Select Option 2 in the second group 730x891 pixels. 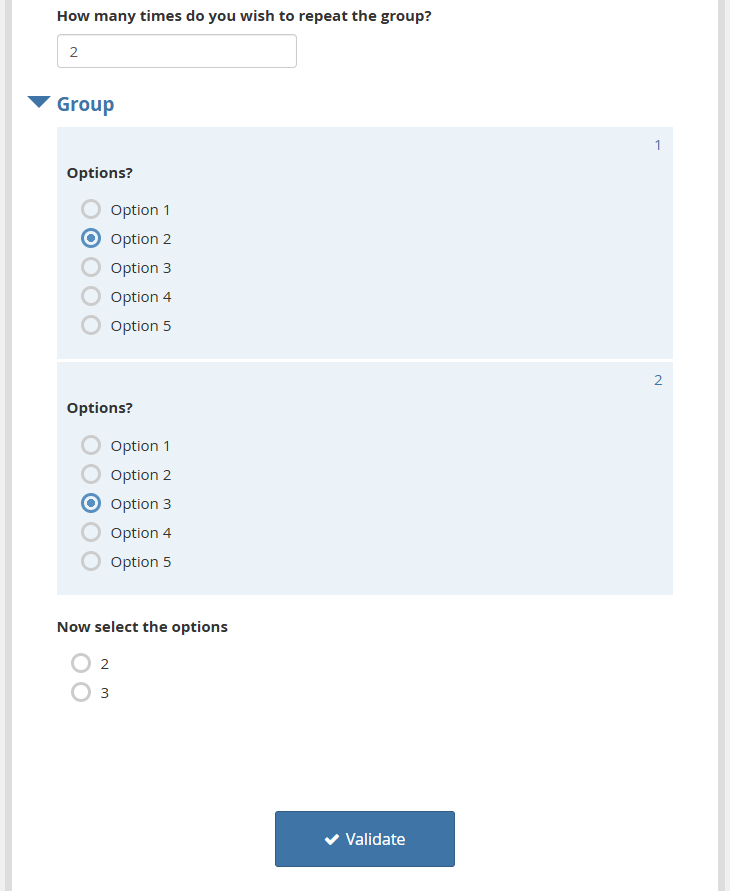click(x=90, y=474)
